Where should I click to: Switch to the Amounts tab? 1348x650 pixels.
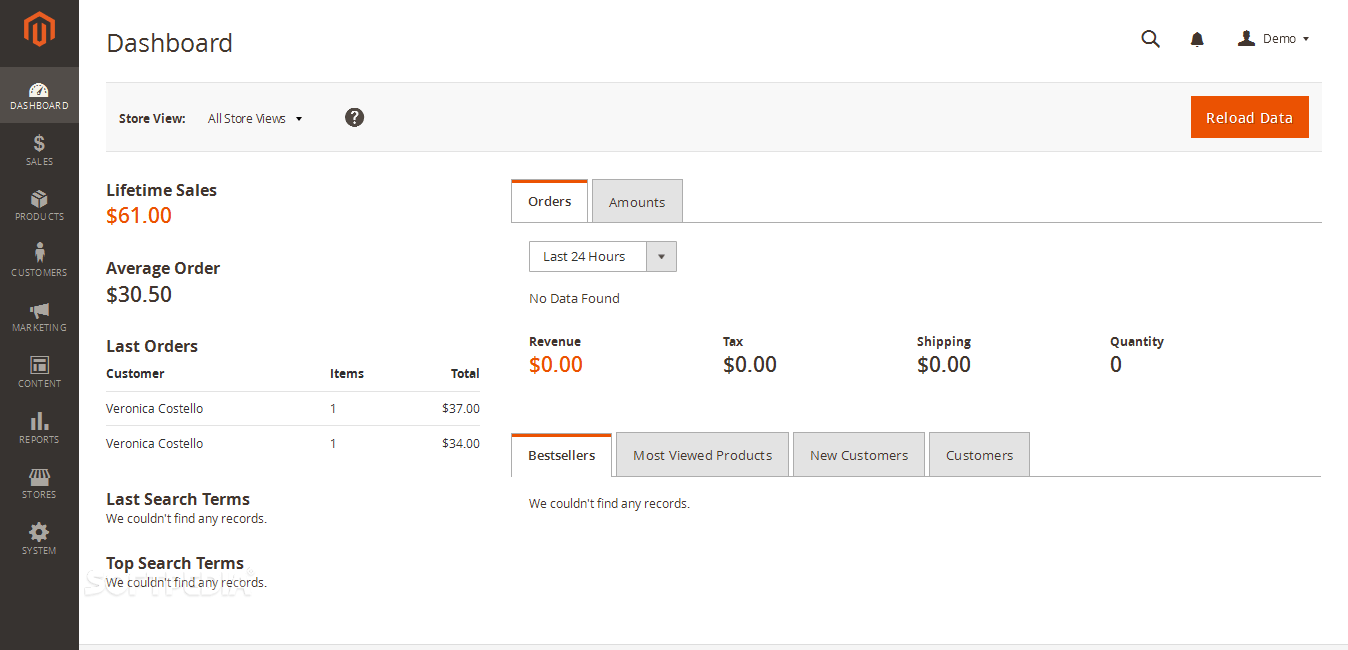click(637, 201)
